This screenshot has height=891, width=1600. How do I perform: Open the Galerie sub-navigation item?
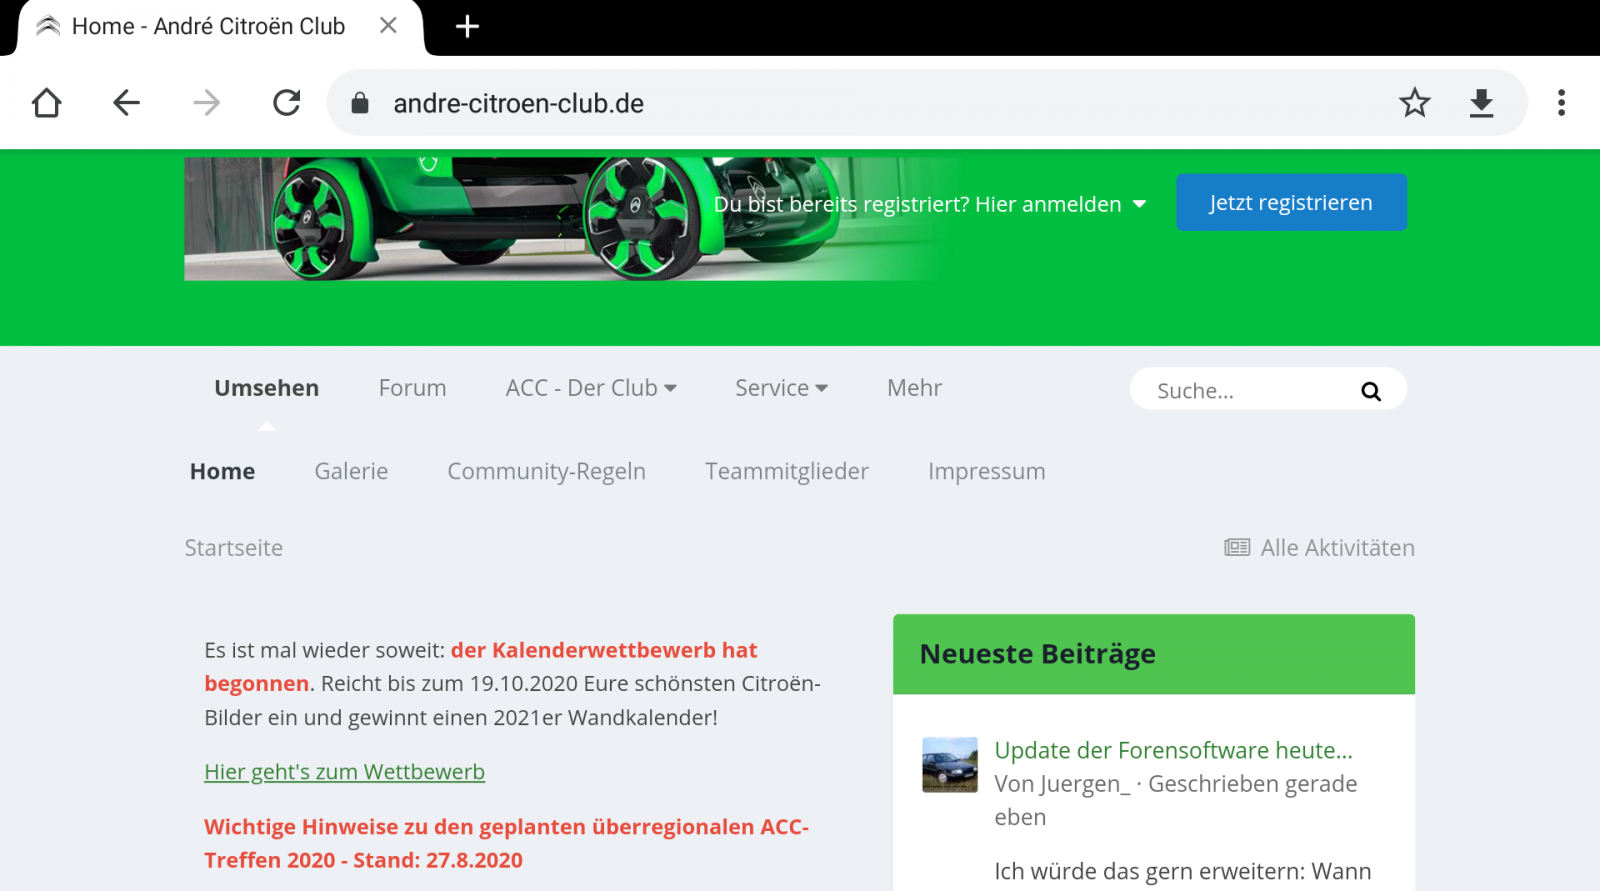[351, 471]
